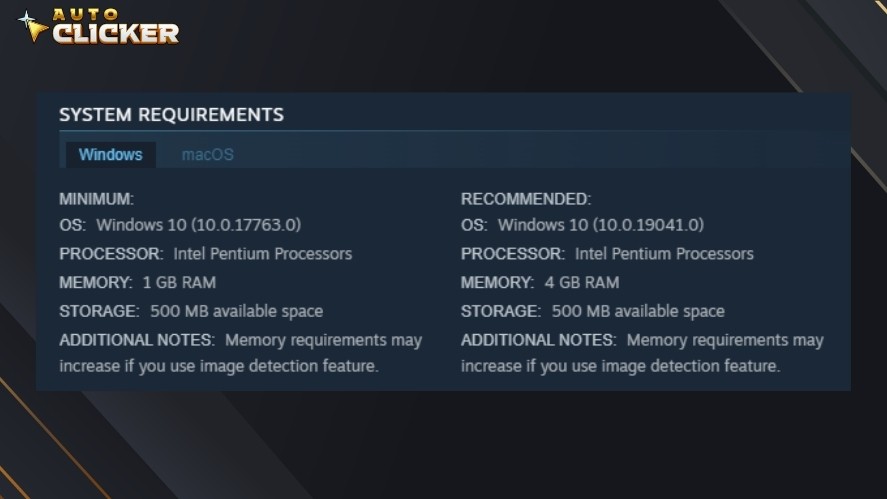Click recommended column 'image detection feature' line
887x499 pixels.
[621, 366]
